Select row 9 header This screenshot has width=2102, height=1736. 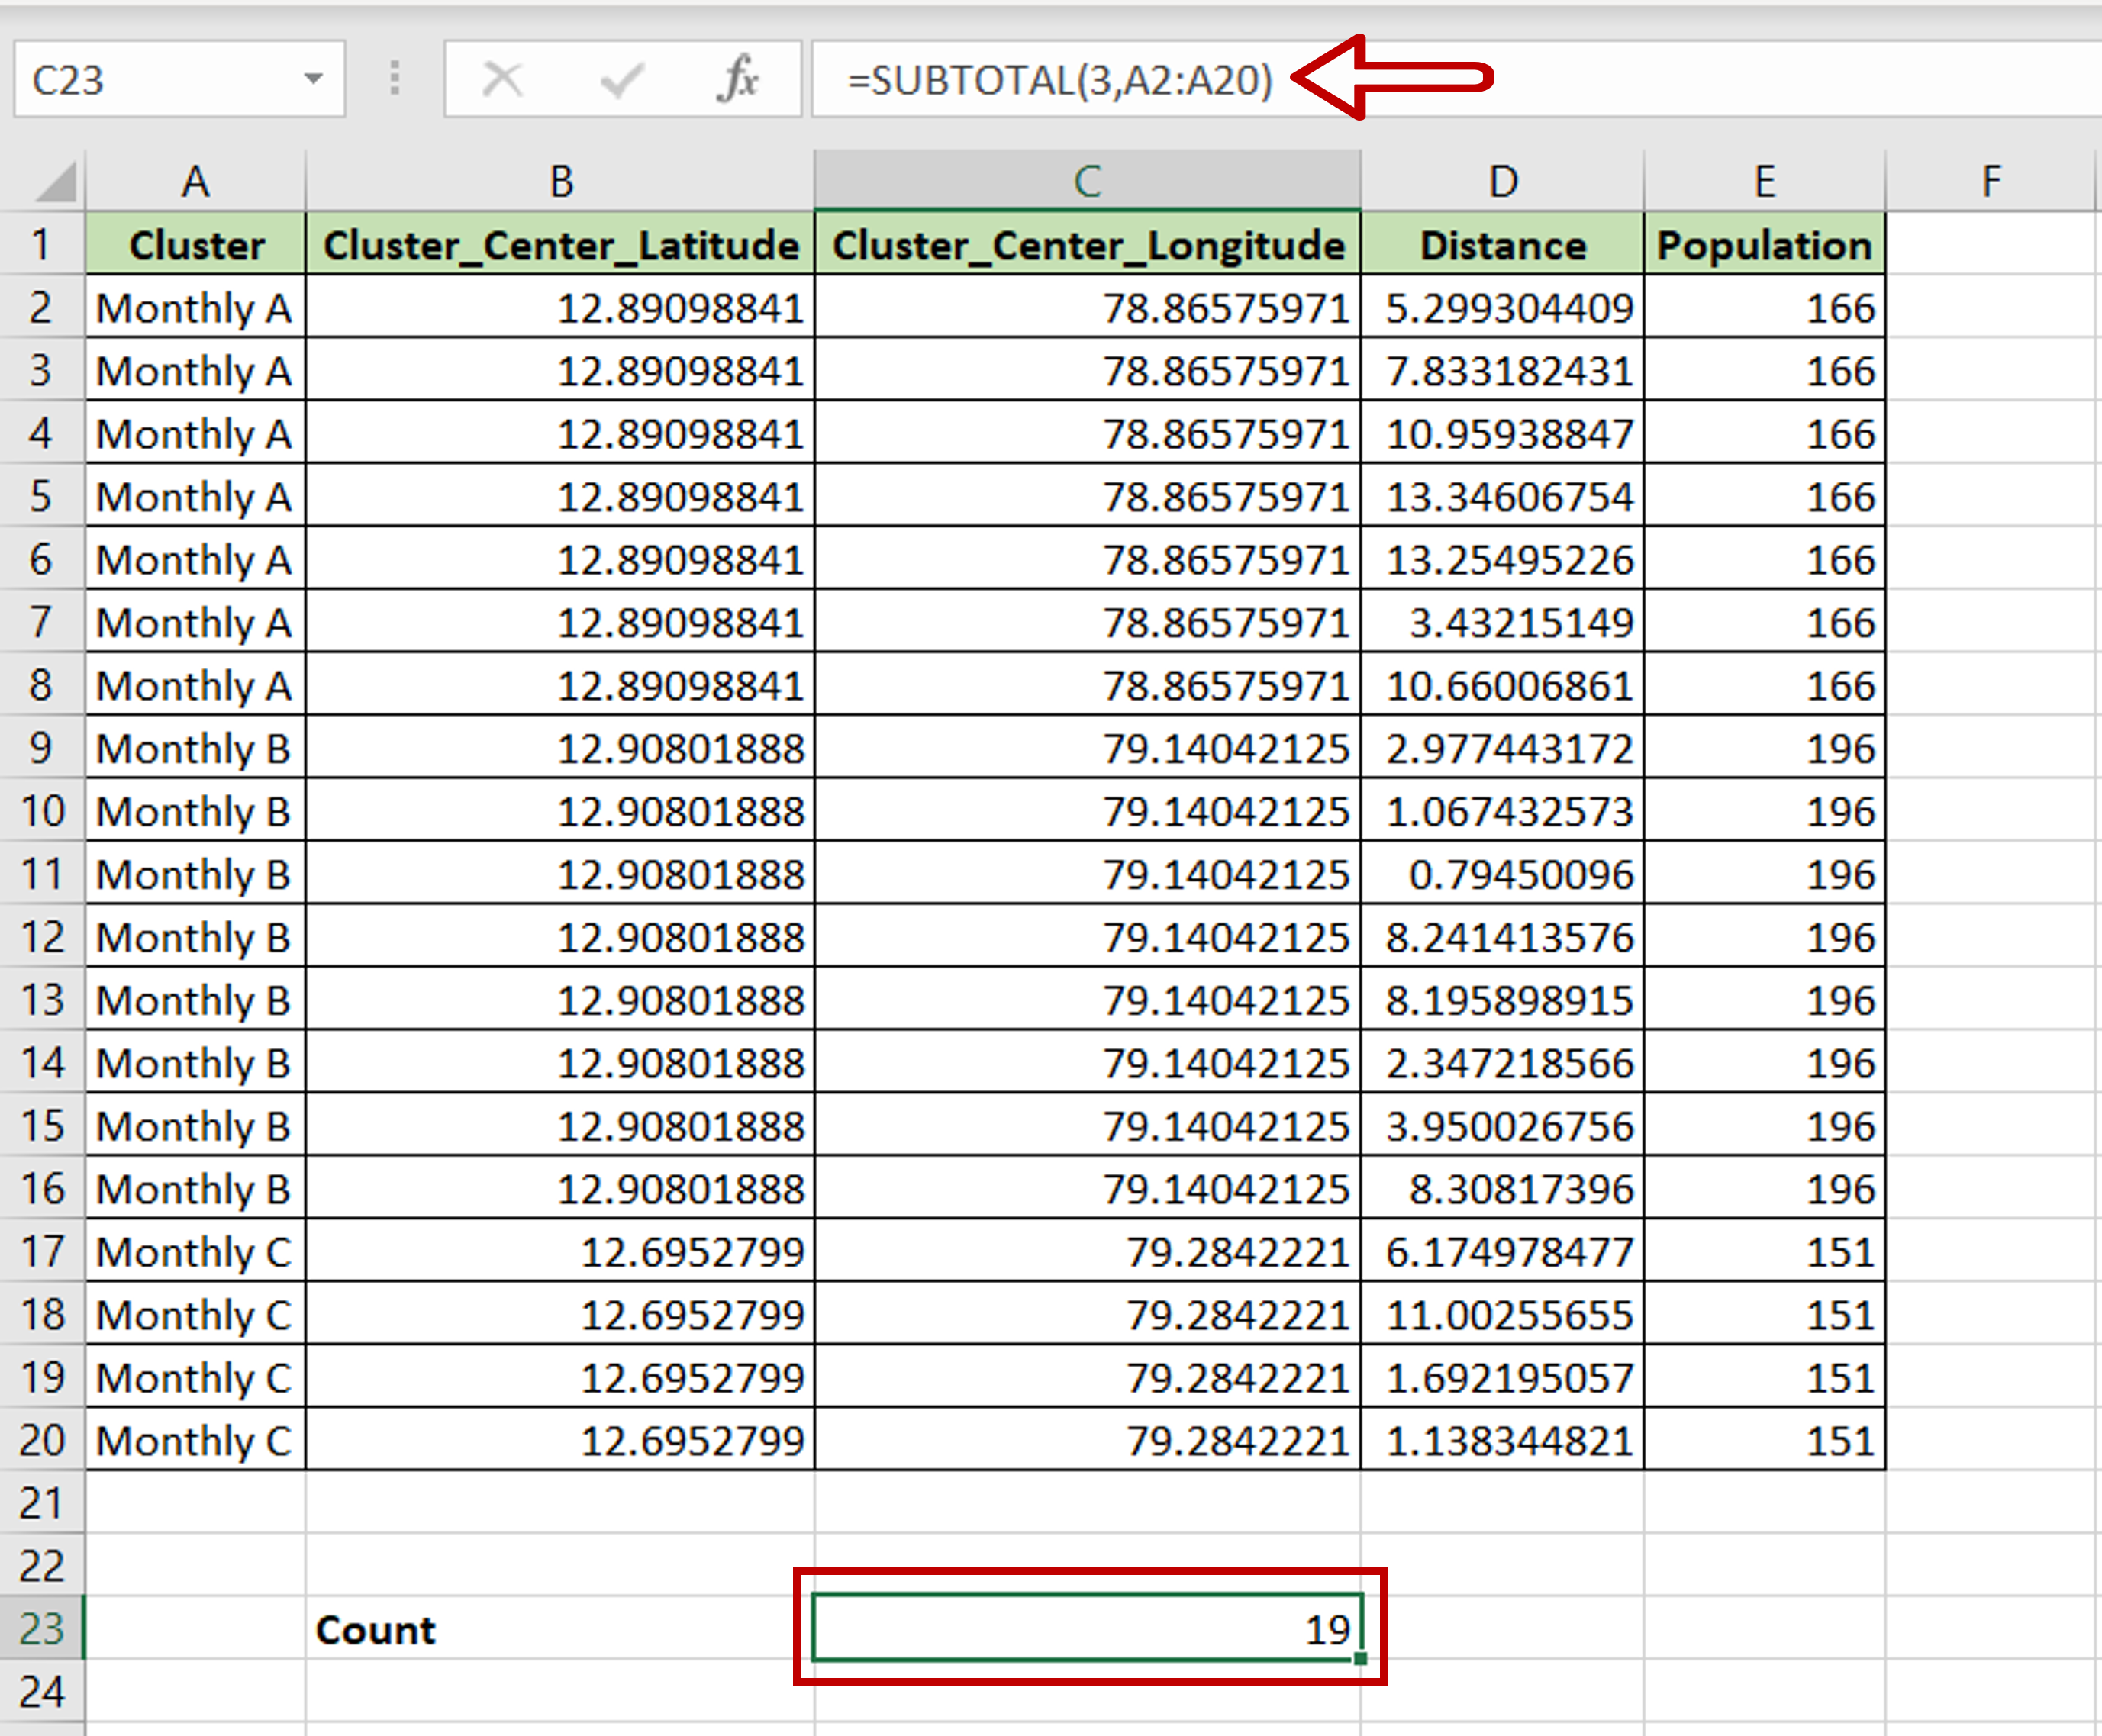click(x=42, y=747)
